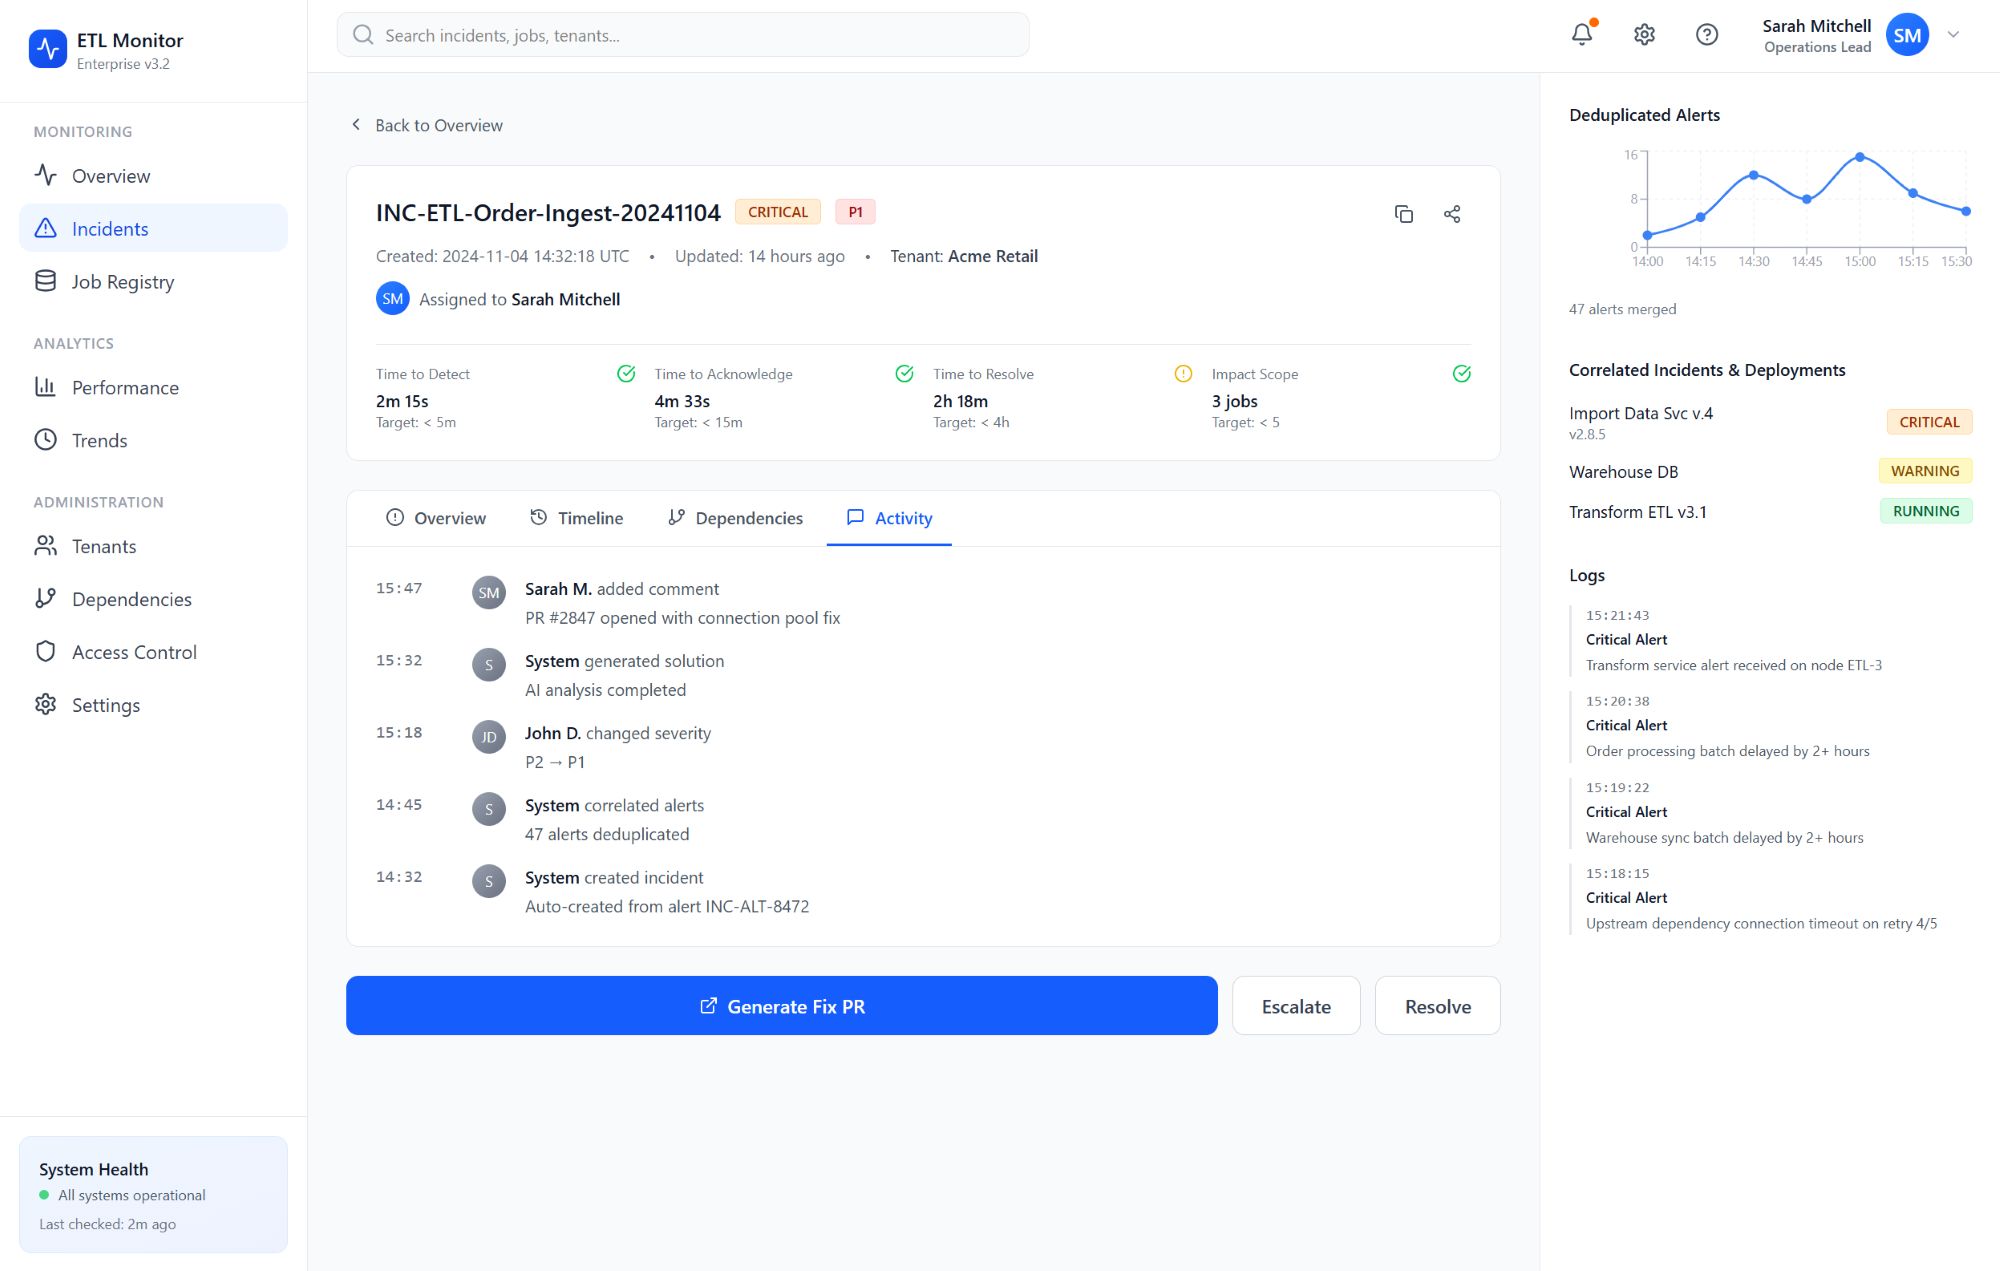Open Warehouse DB correlated item
This screenshot has width=2000, height=1271.
pyautogui.click(x=1770, y=471)
